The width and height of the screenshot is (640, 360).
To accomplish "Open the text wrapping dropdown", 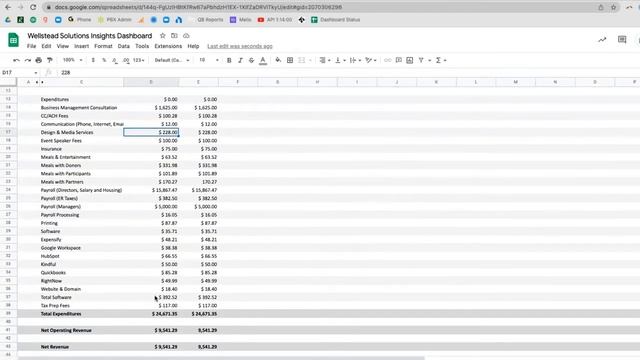I will click(x=355, y=60).
